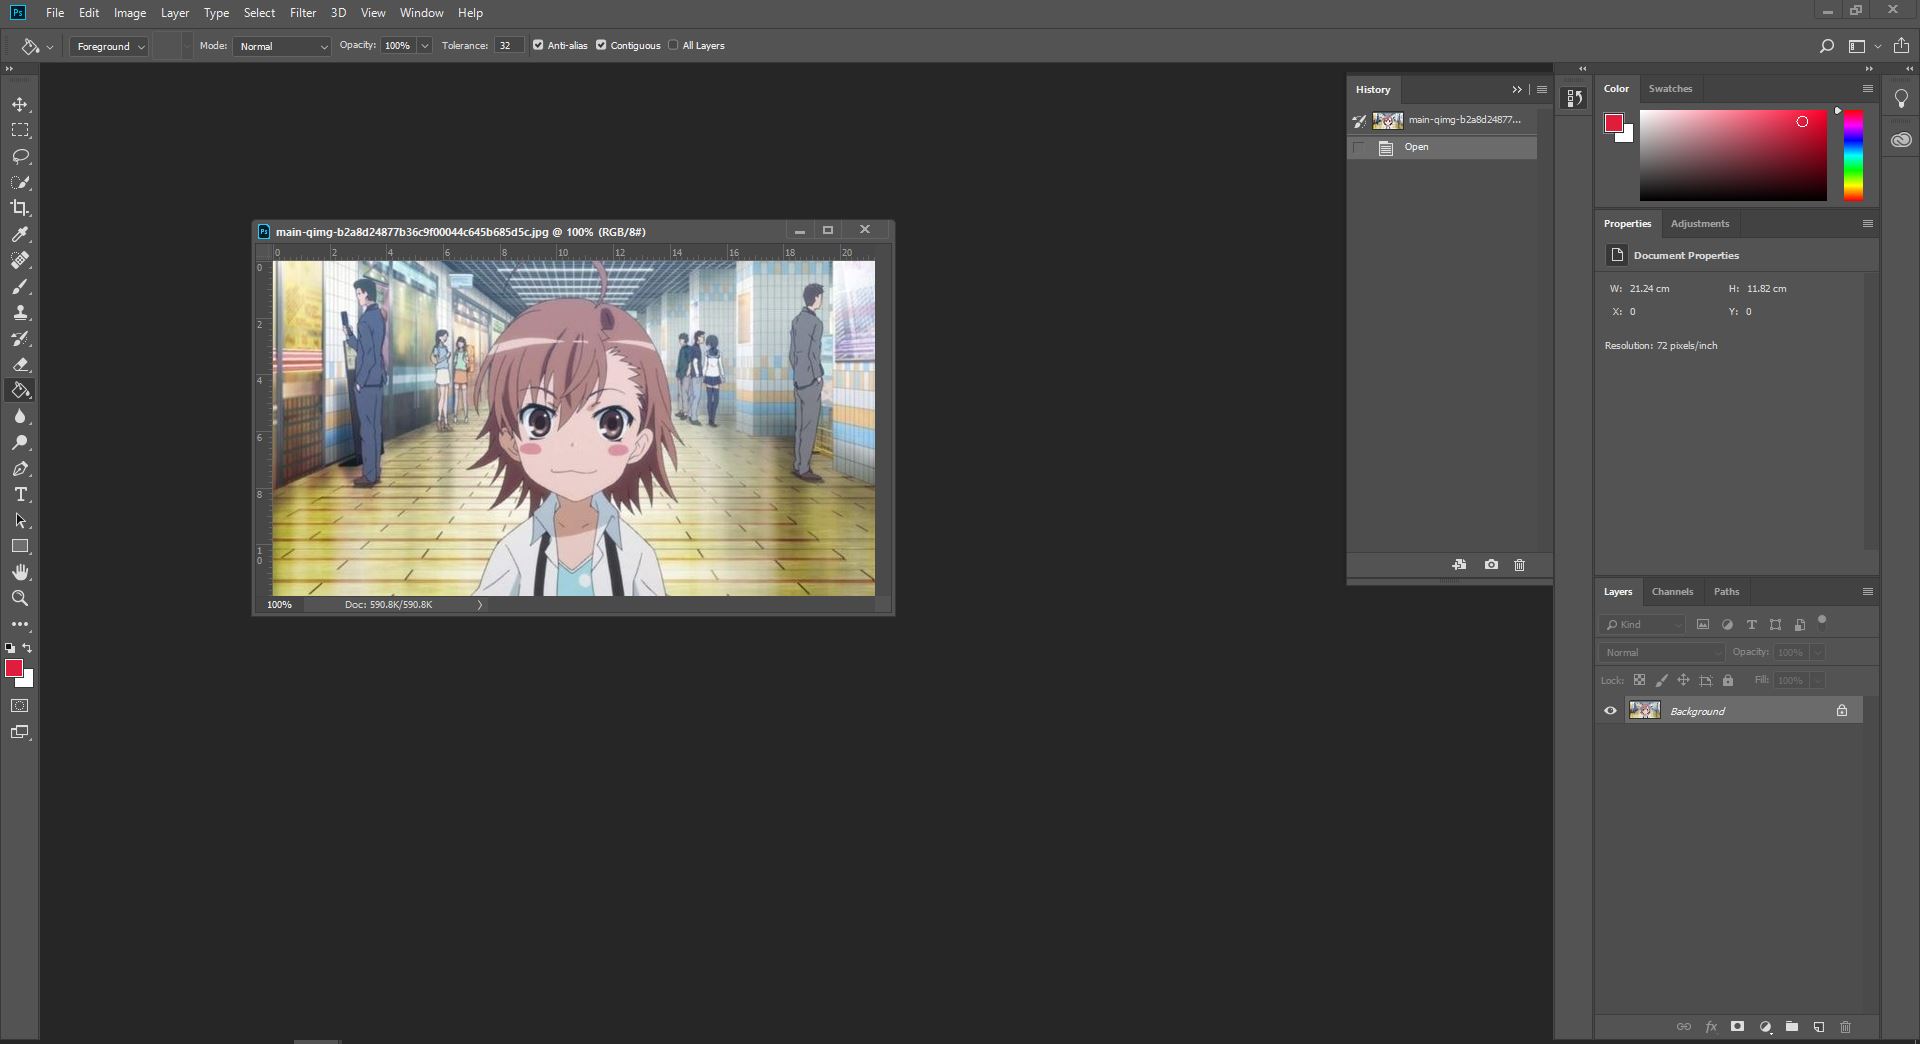The height and width of the screenshot is (1044, 1920).
Task: Open layer blend mode Normal dropdown
Action: point(1662,652)
